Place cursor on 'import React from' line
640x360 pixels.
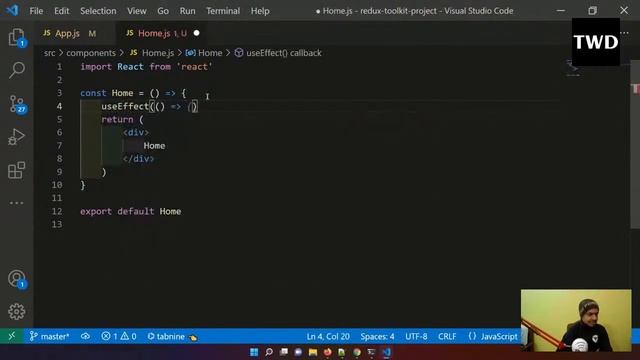click(x=146, y=67)
